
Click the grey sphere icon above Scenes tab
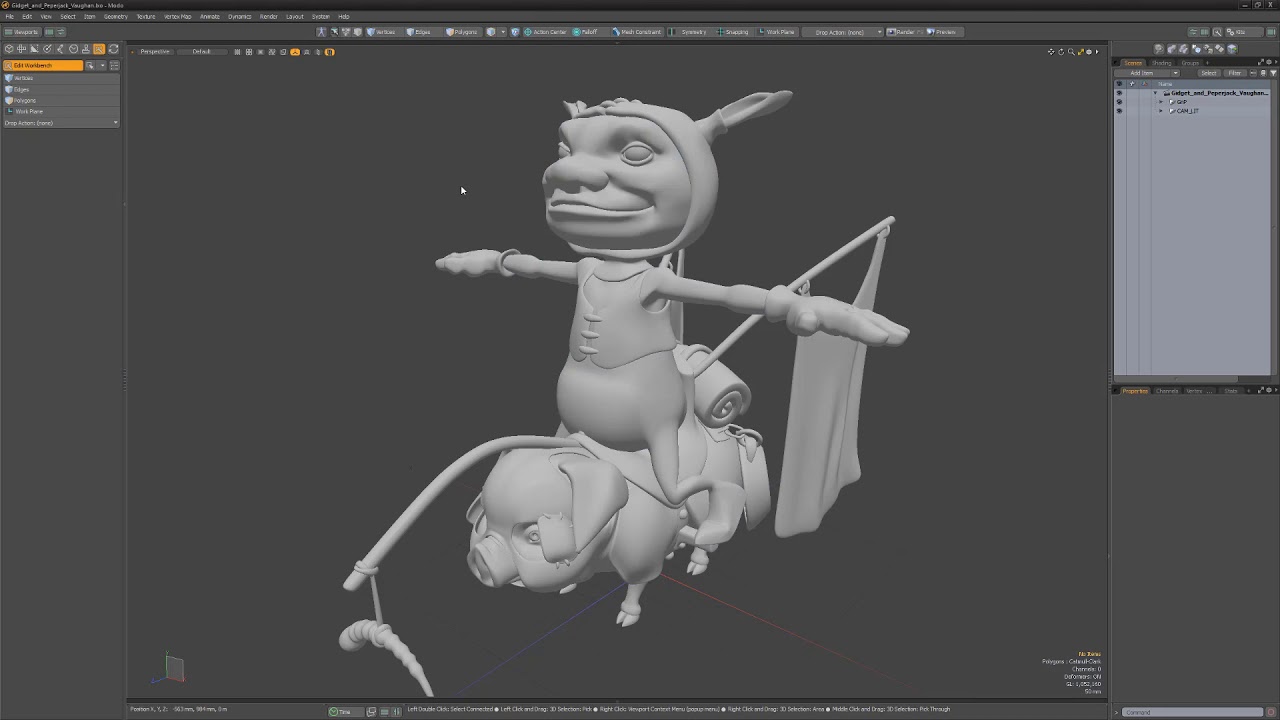click(1159, 48)
